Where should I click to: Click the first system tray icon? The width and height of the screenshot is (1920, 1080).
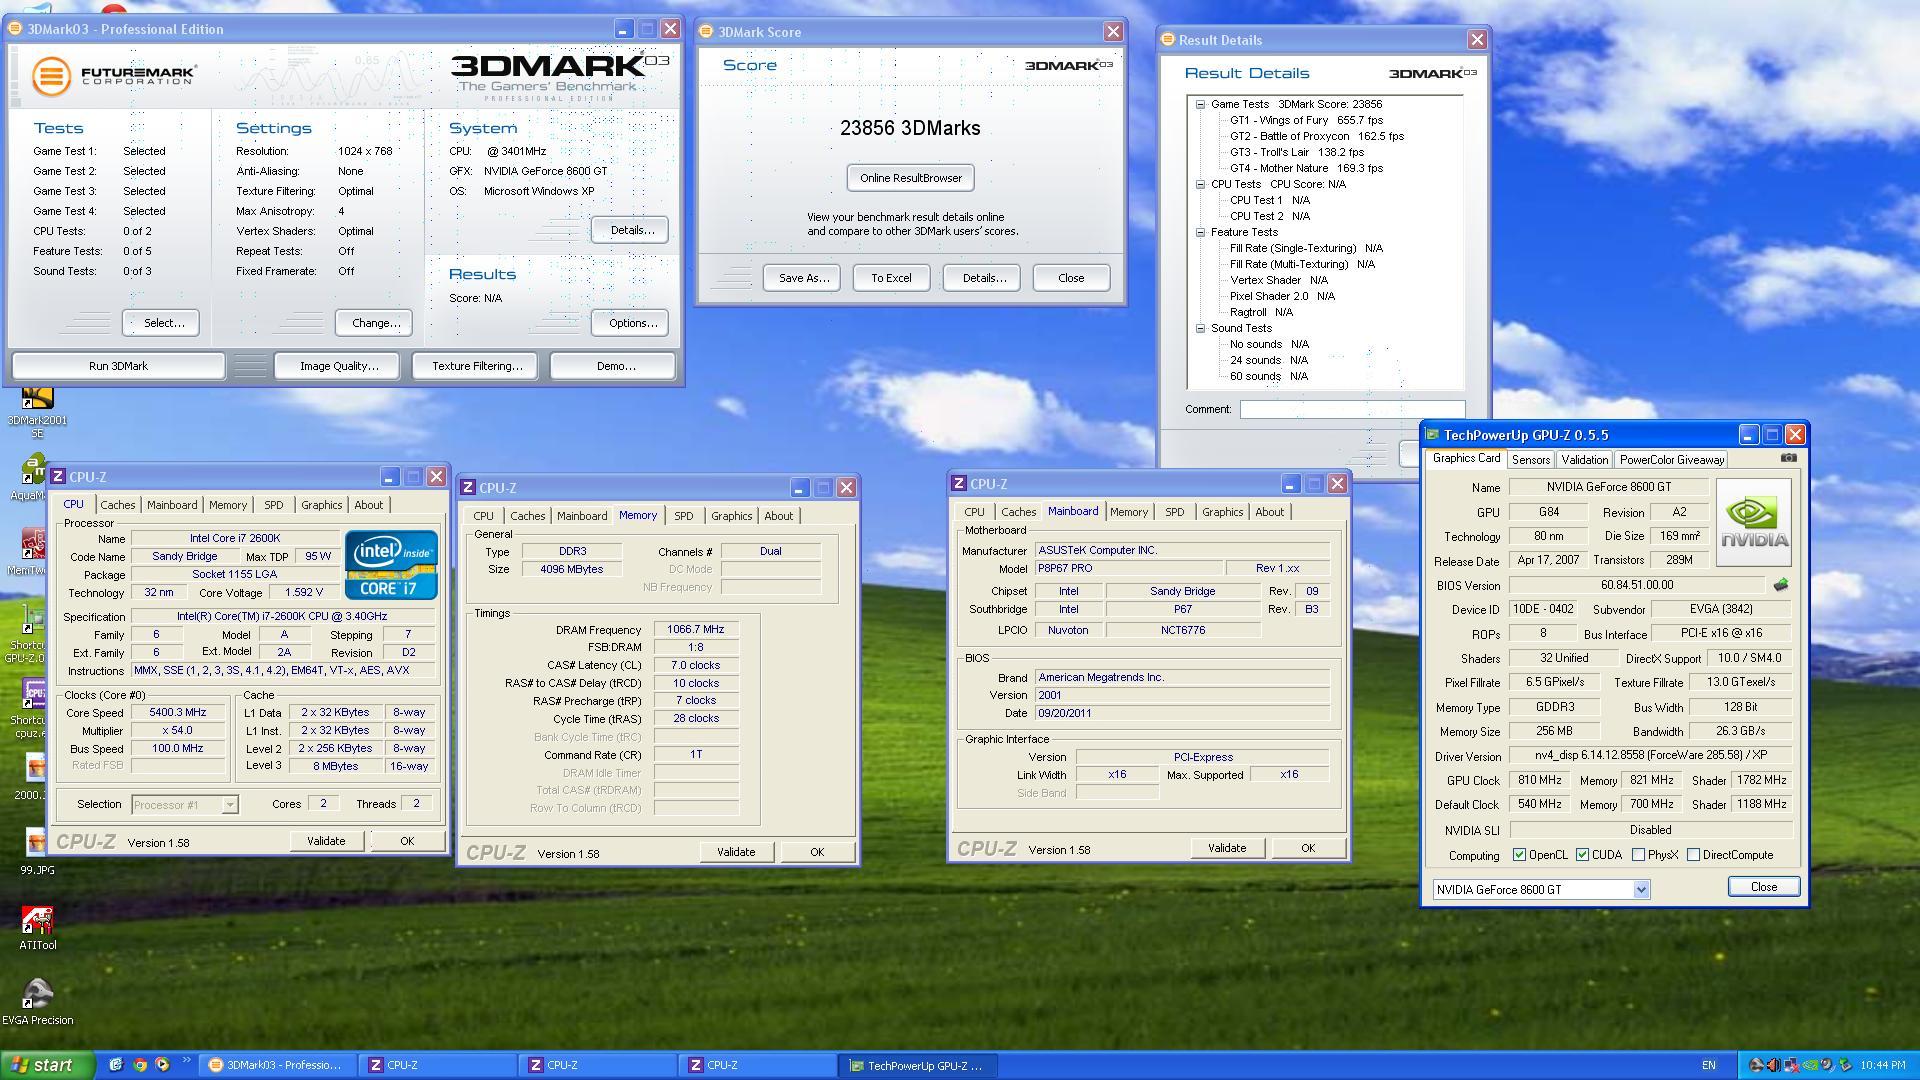(x=1755, y=1066)
